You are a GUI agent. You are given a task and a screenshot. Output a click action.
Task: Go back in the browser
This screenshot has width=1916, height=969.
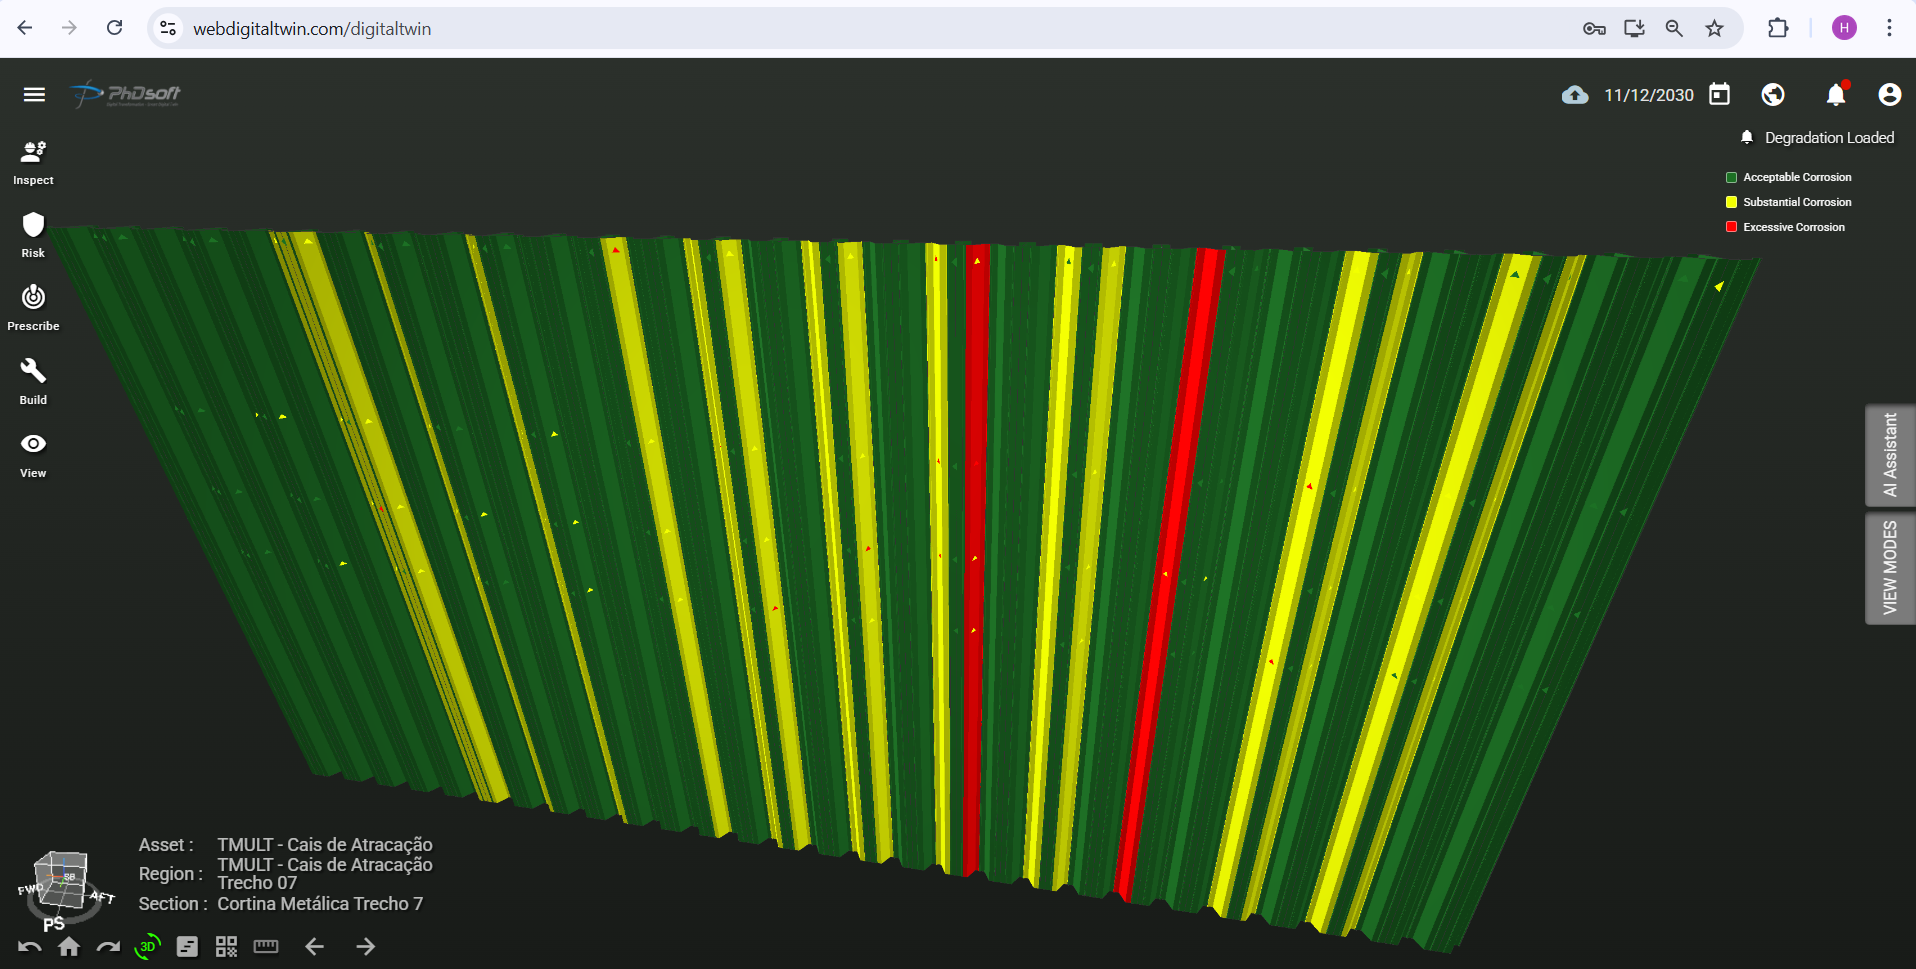(x=25, y=28)
